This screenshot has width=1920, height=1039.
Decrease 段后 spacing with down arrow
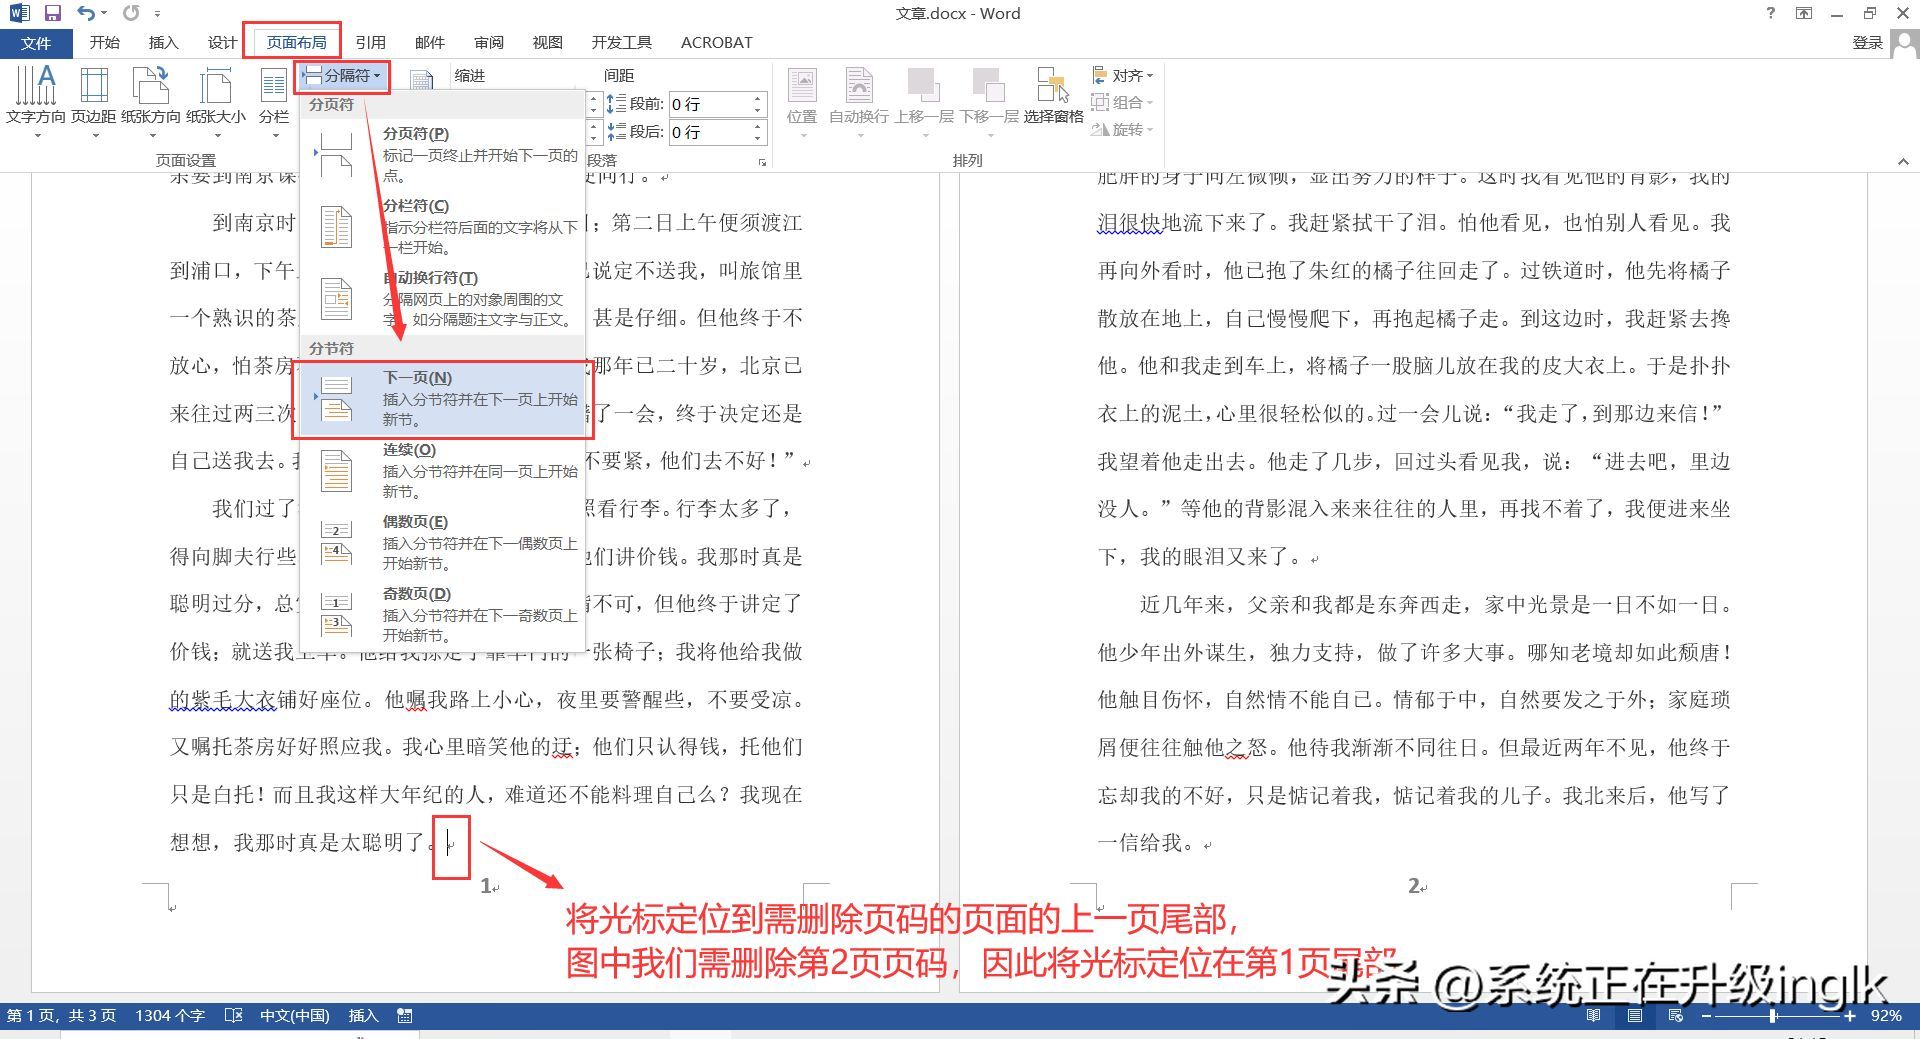pos(758,138)
